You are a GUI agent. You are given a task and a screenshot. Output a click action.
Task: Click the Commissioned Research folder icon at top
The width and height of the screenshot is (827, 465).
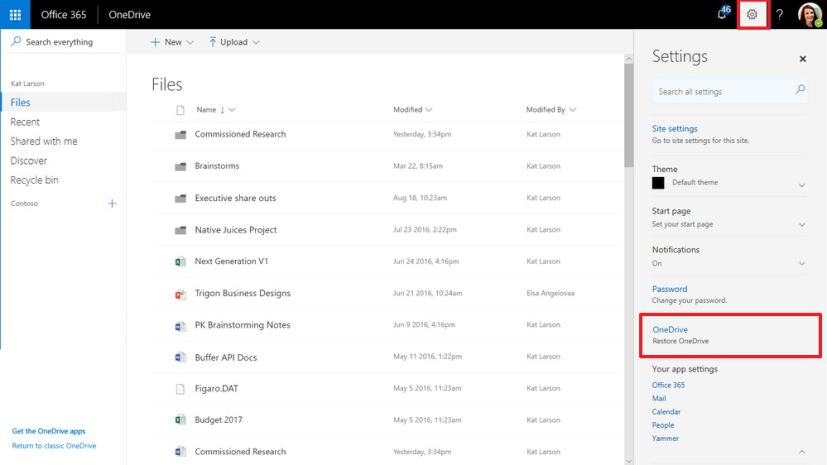pos(180,134)
